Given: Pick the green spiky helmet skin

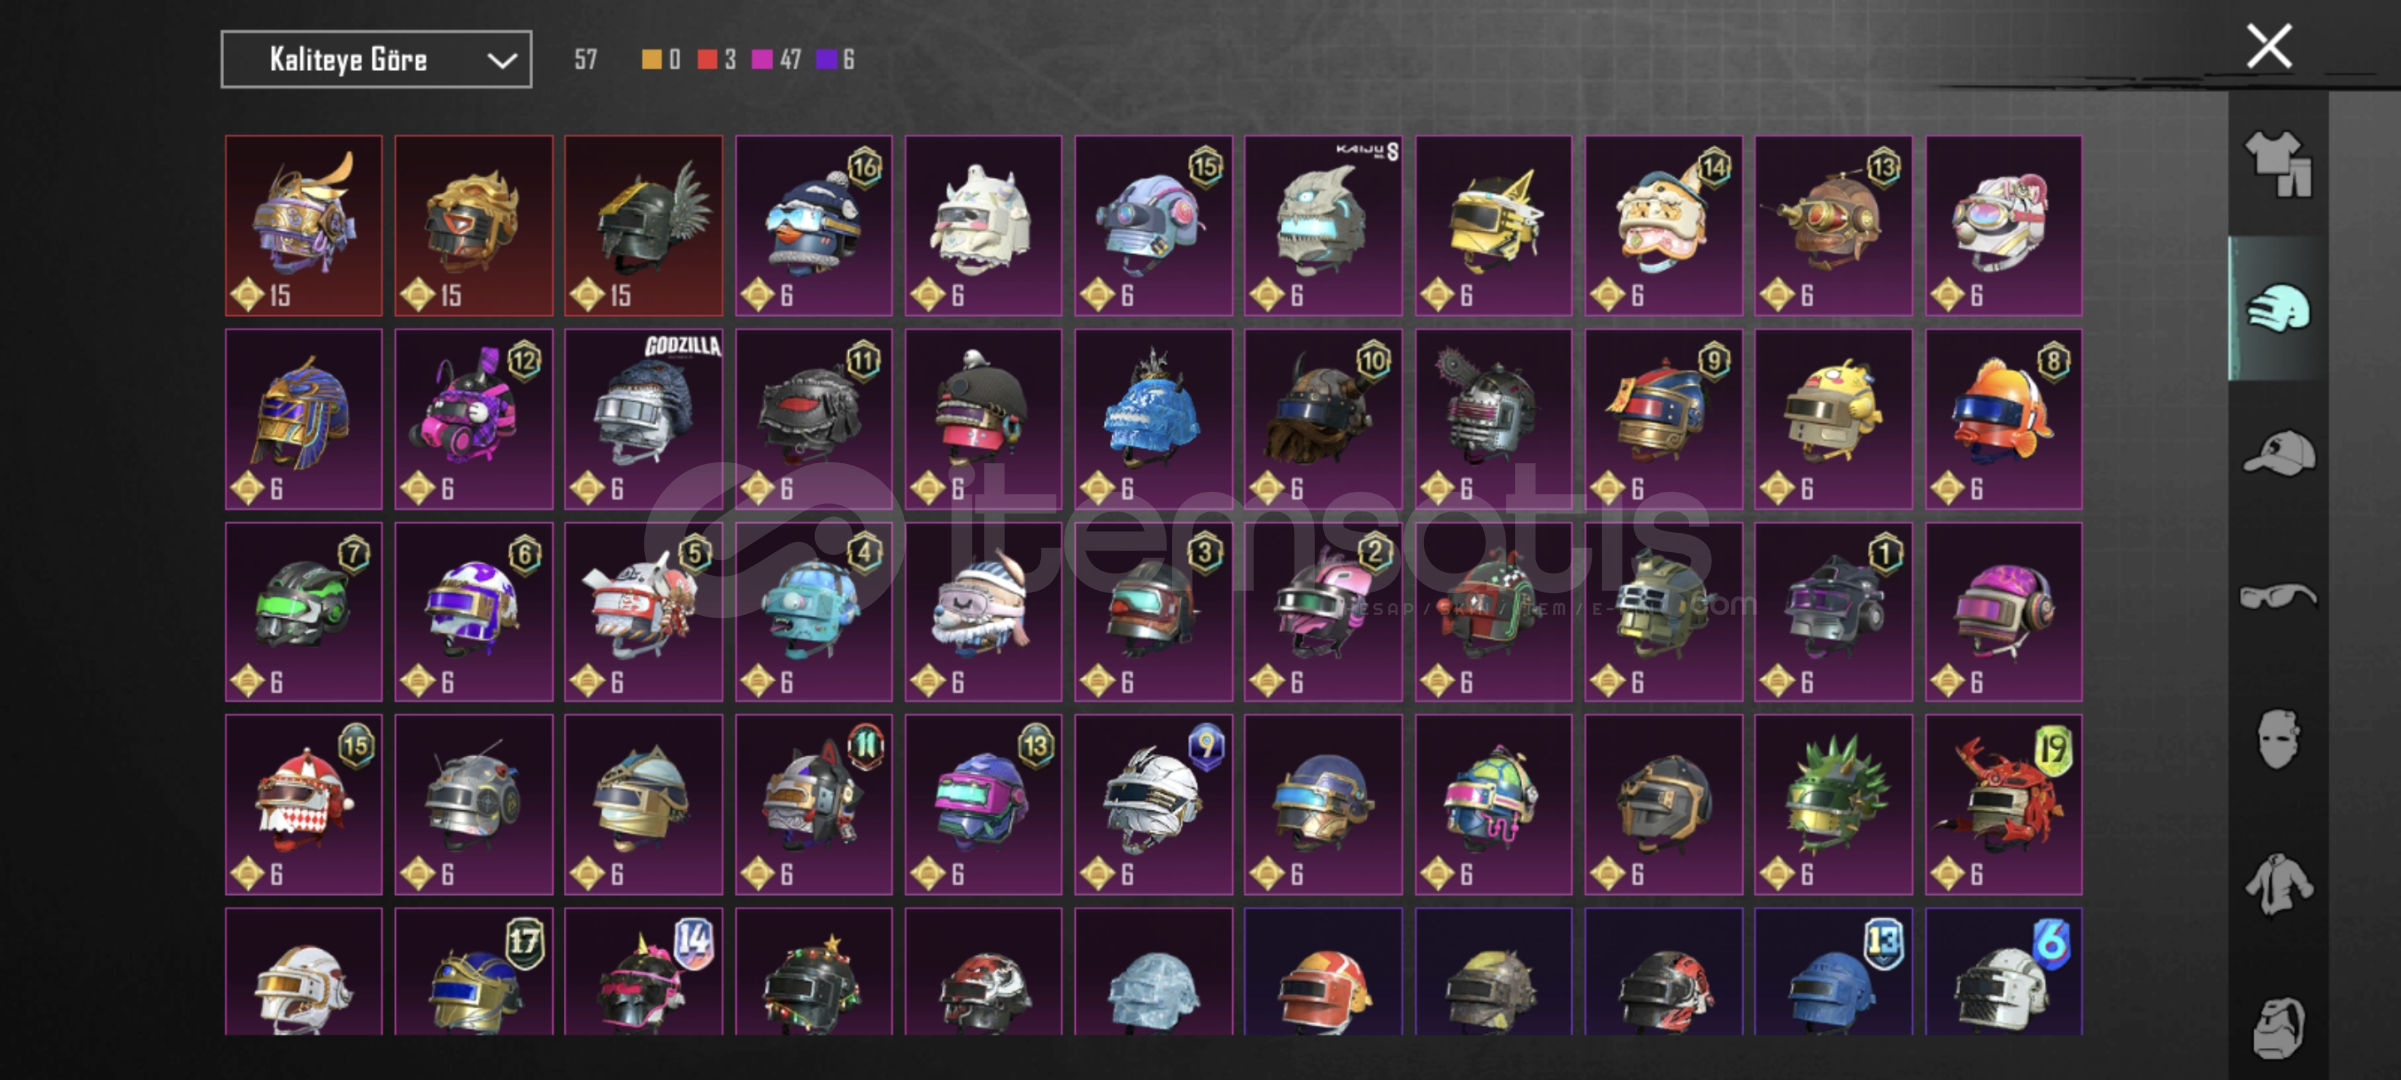Looking at the screenshot, I should tap(1833, 805).
